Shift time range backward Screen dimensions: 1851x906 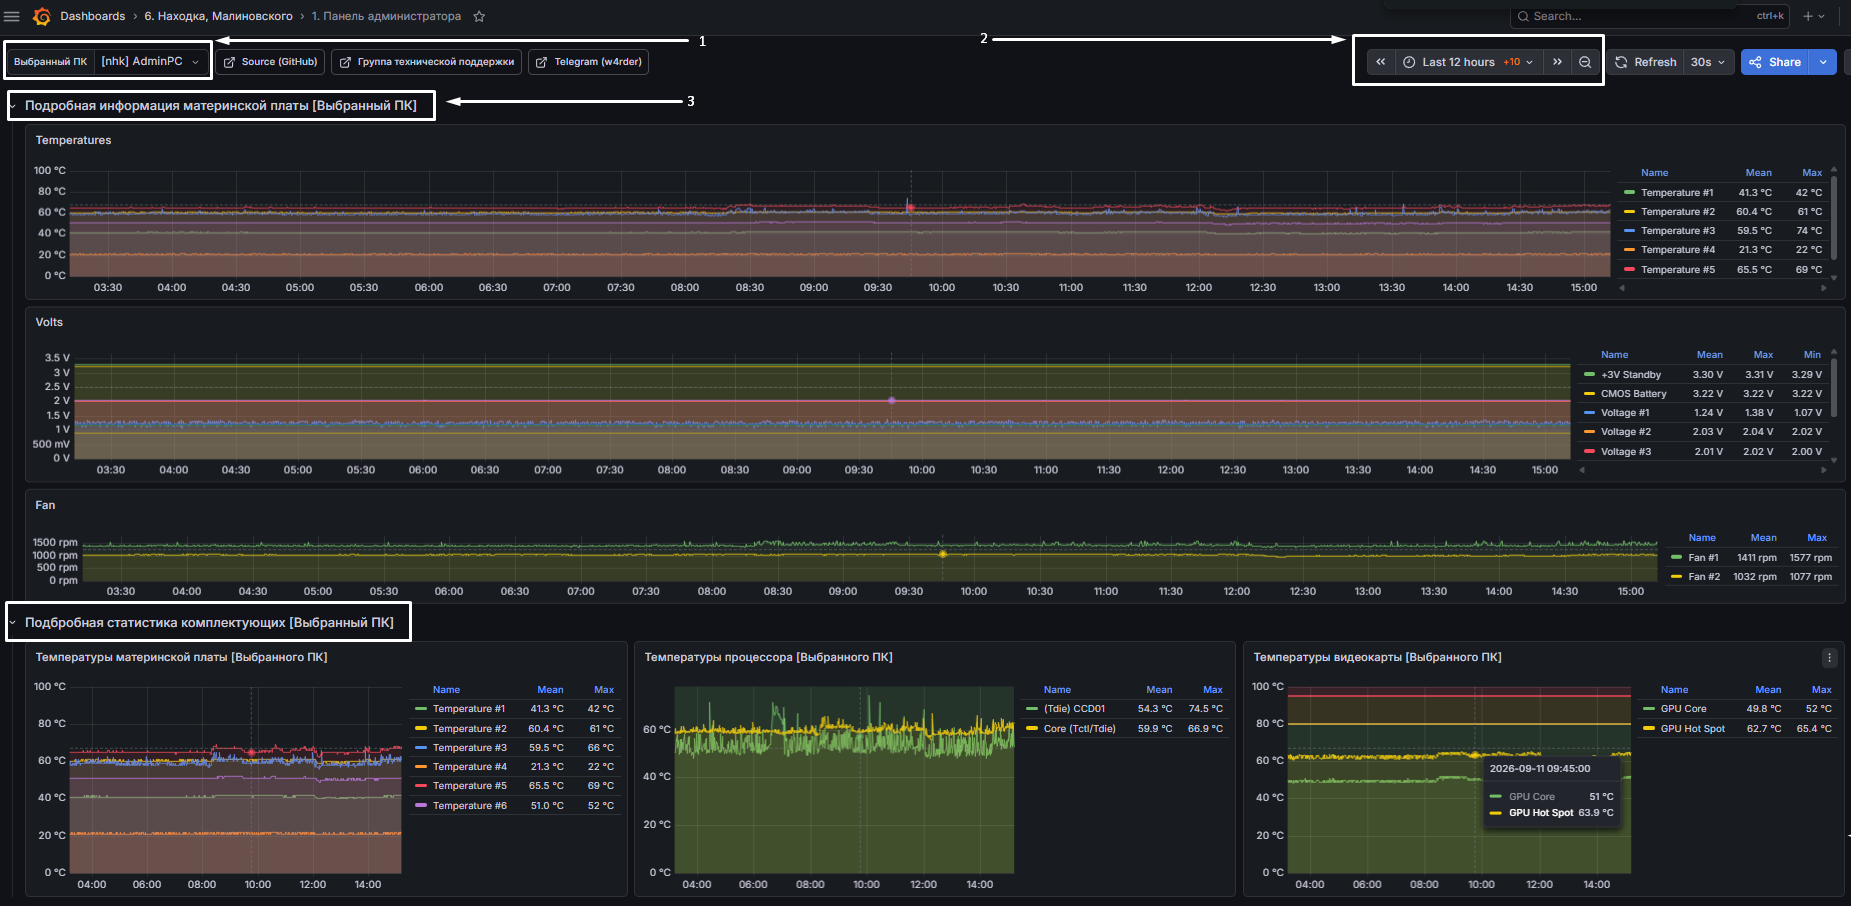(x=1381, y=62)
